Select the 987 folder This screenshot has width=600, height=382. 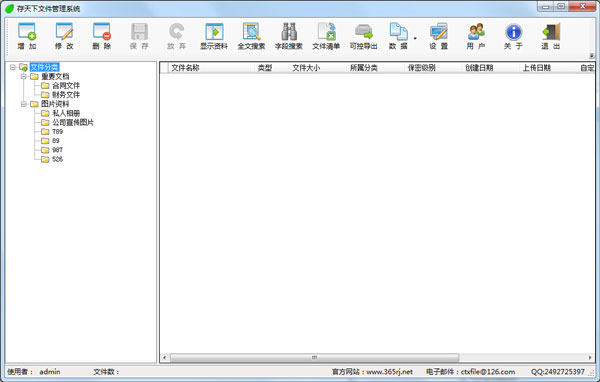[57, 150]
